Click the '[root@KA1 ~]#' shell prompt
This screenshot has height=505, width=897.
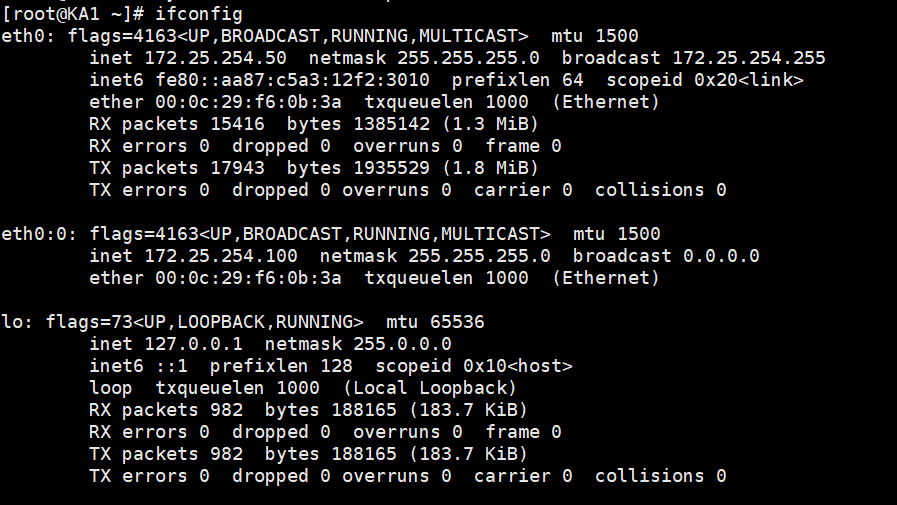coord(72,14)
